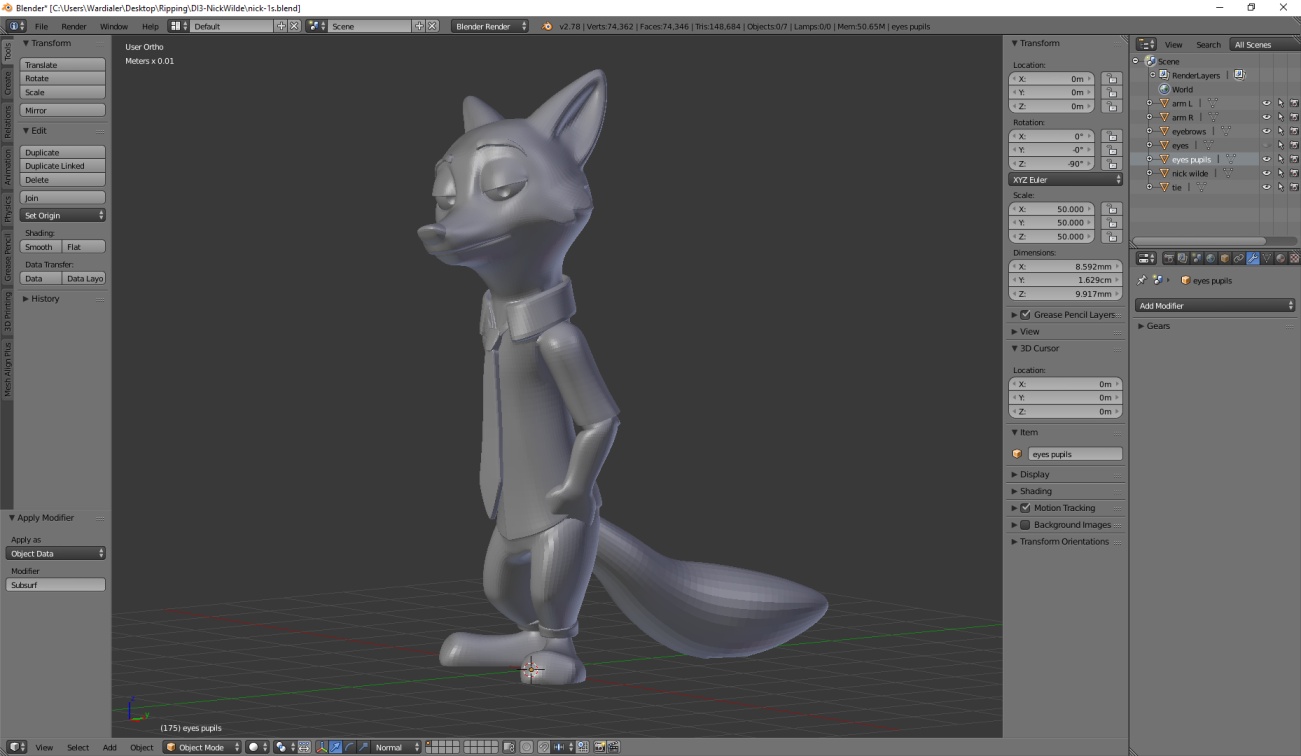
Task: Lock the X location axis
Action: coord(1111,79)
